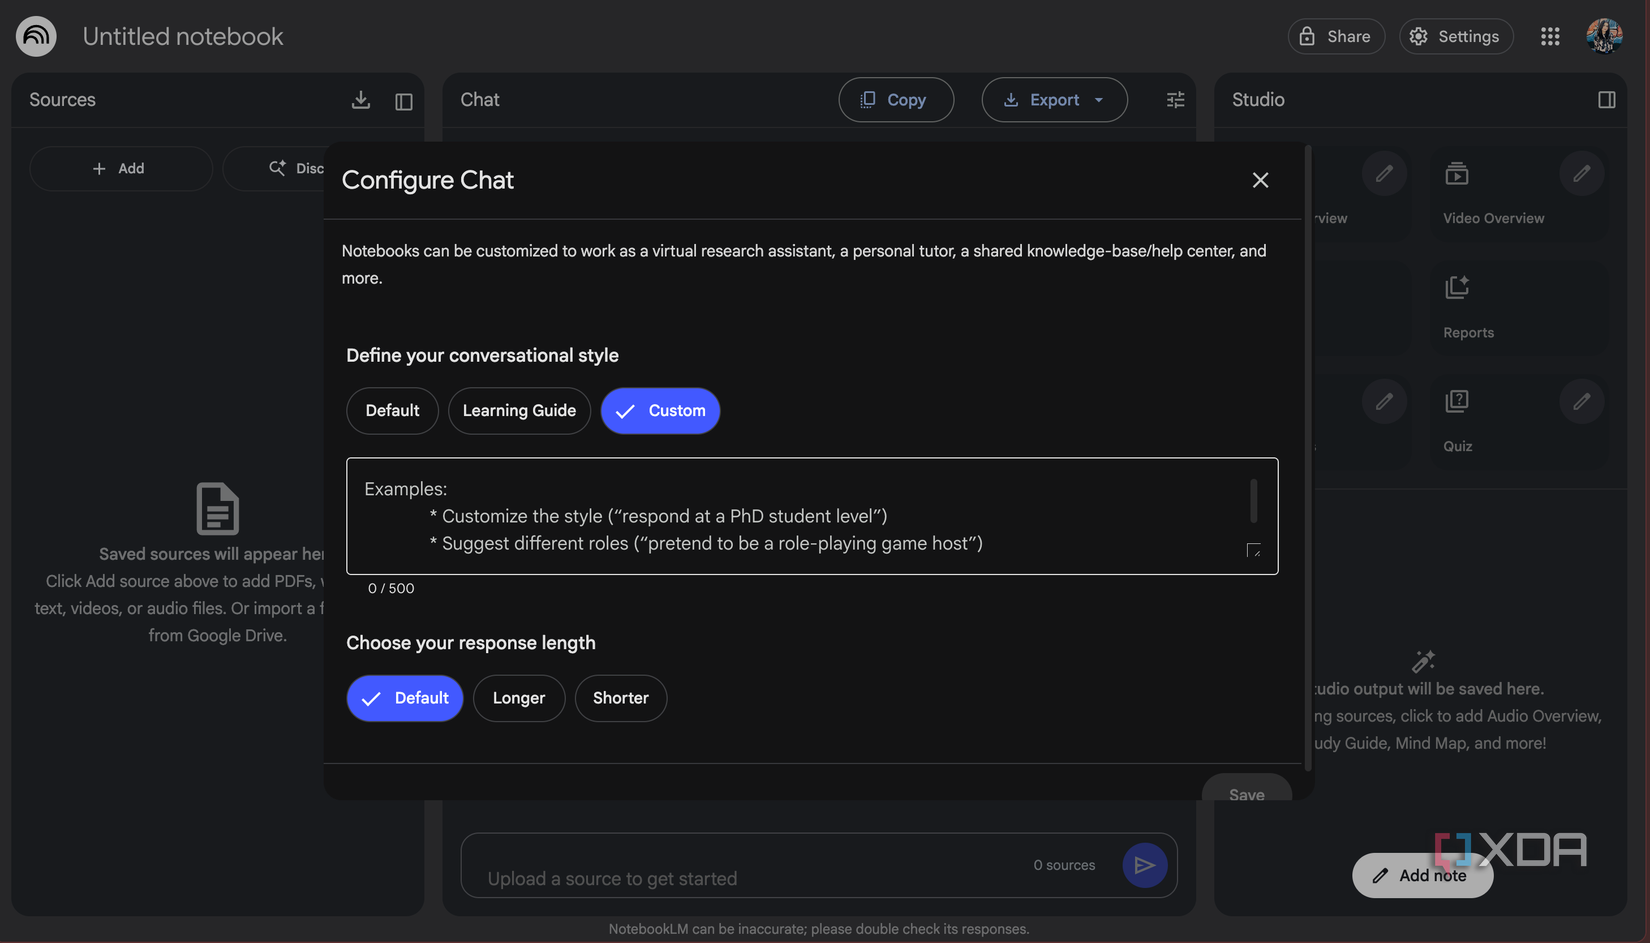The width and height of the screenshot is (1650, 943).
Task: Close the Configure Chat dialog
Action: pos(1260,180)
